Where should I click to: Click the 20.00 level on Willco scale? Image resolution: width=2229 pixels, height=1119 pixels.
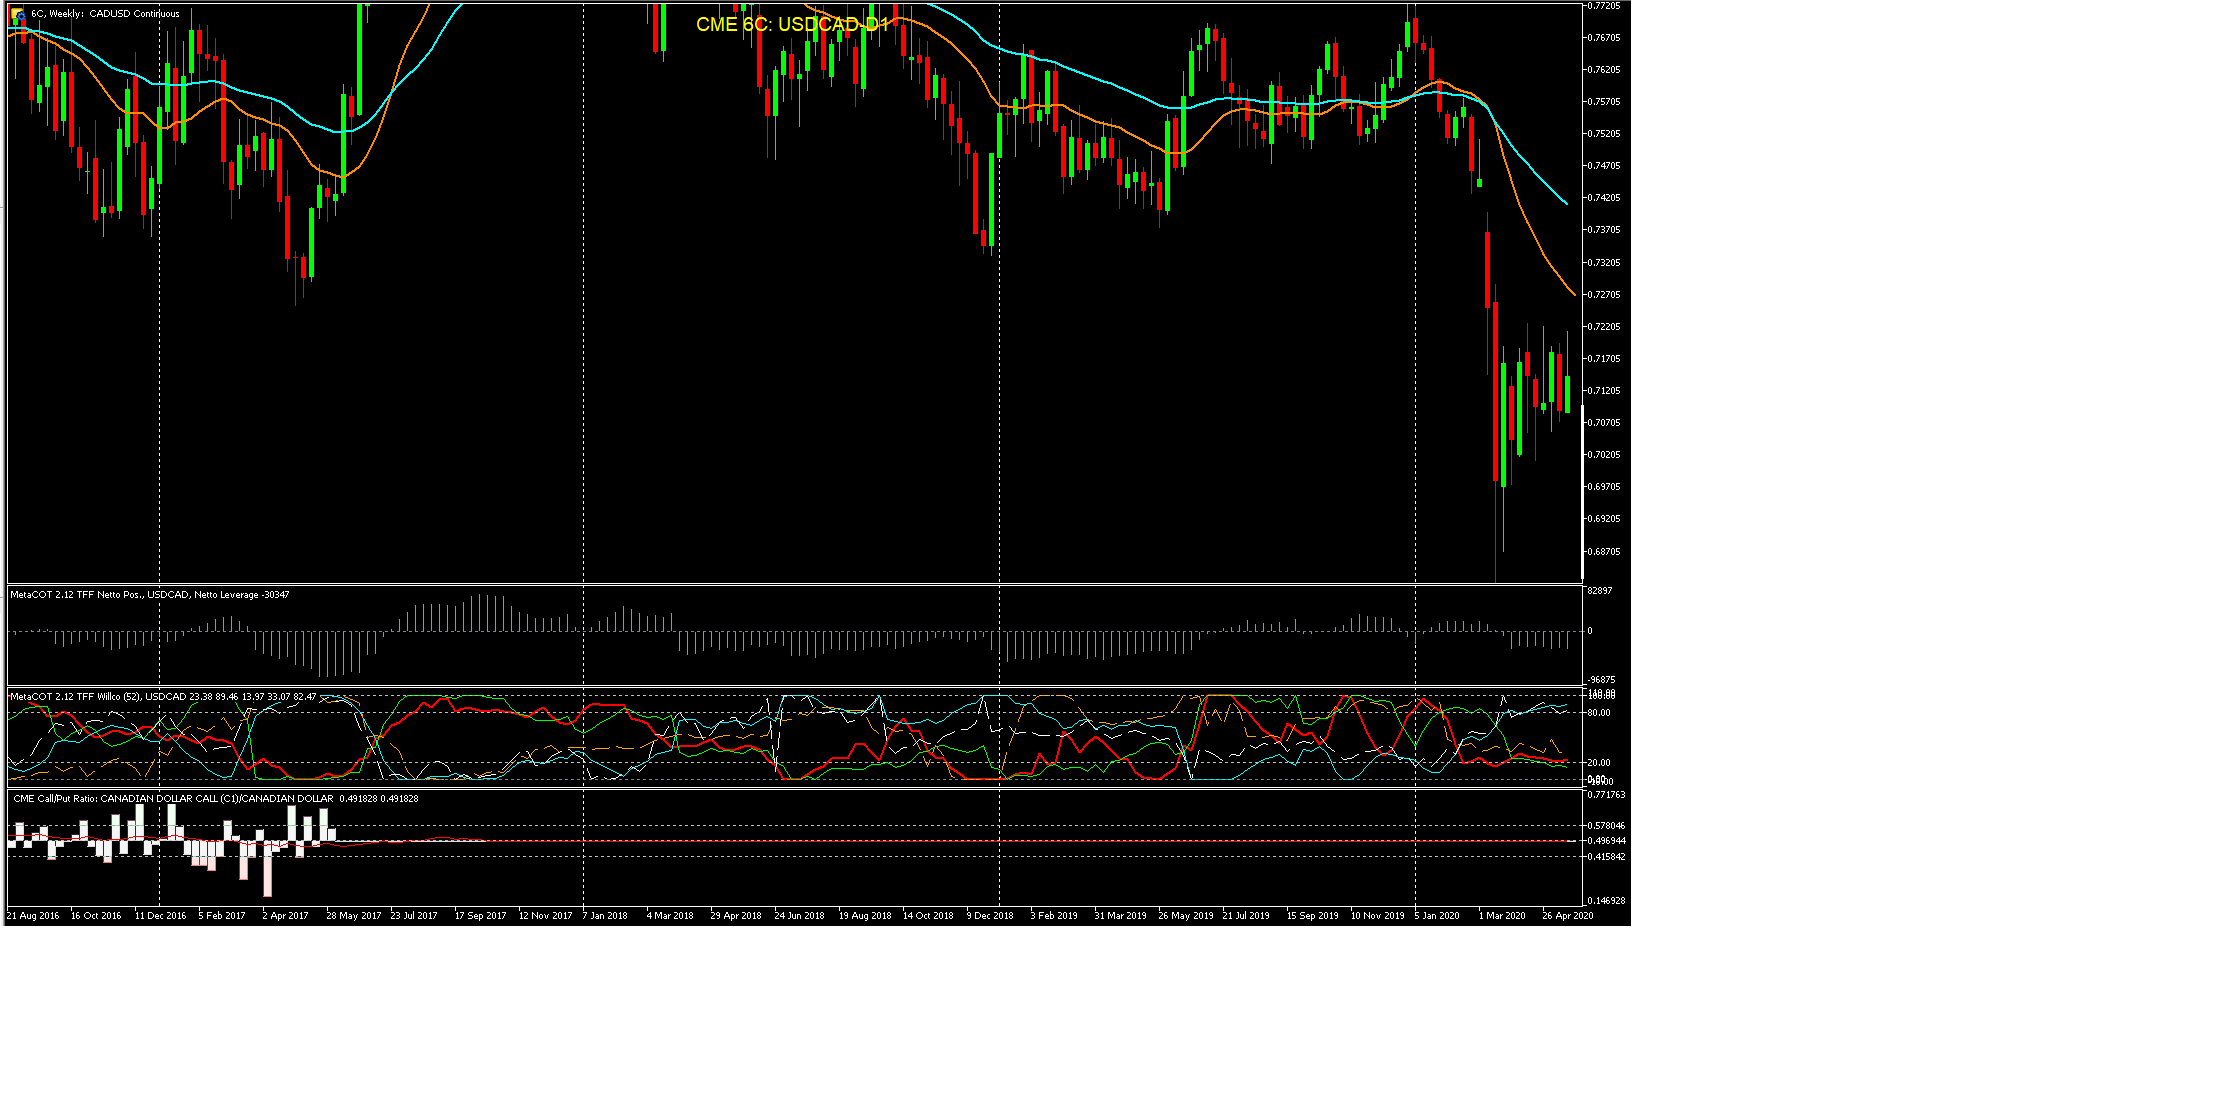click(x=1599, y=763)
